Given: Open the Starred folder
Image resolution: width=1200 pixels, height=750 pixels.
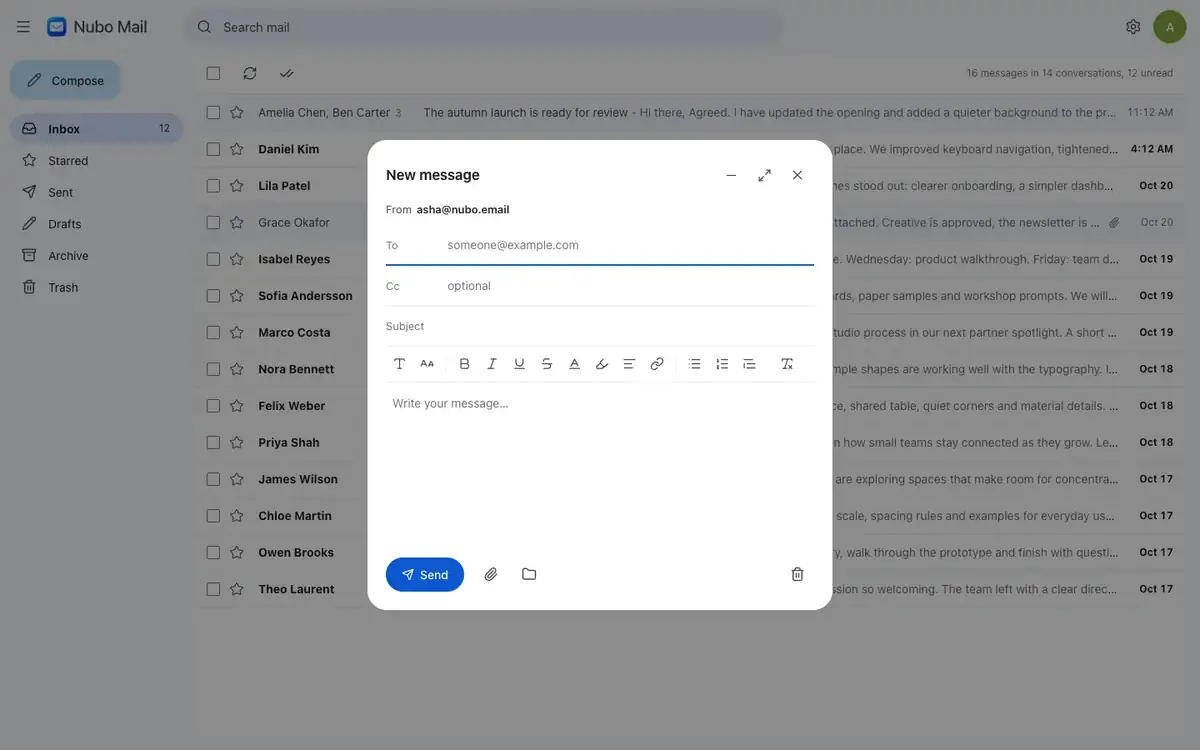Looking at the screenshot, I should coord(96,160).
